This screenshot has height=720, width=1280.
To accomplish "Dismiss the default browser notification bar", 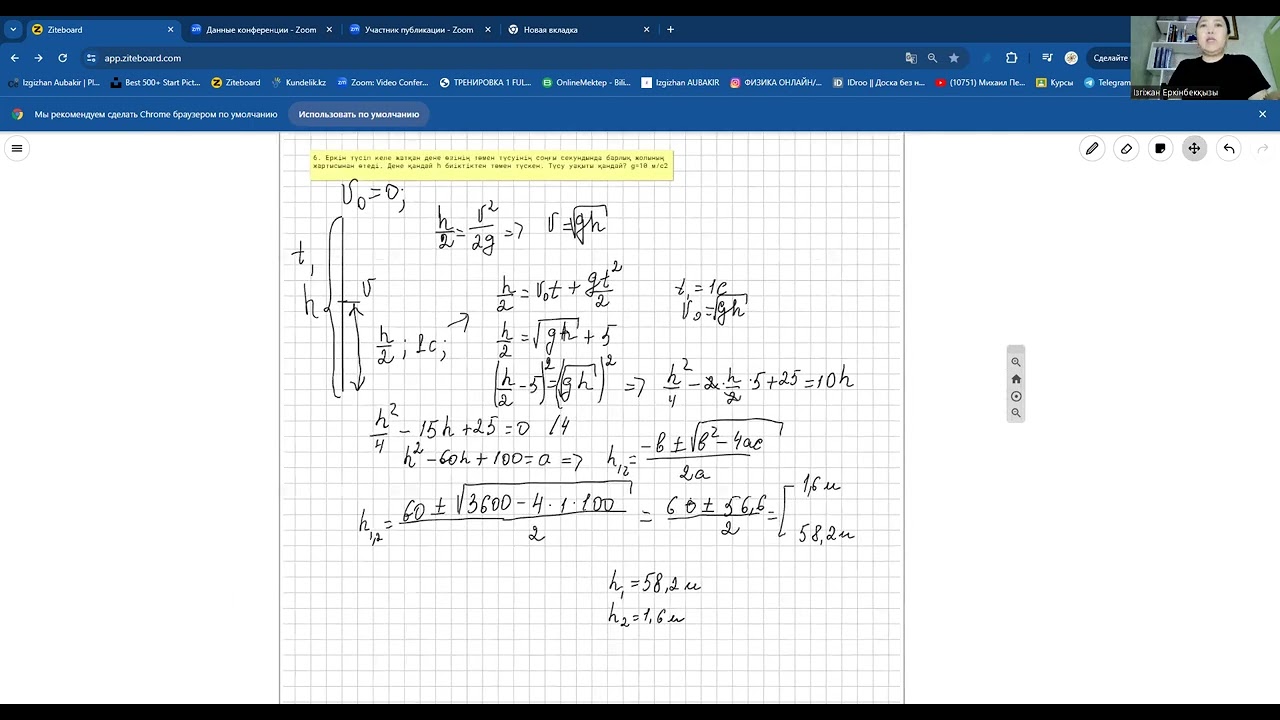I will (x=1262, y=114).
